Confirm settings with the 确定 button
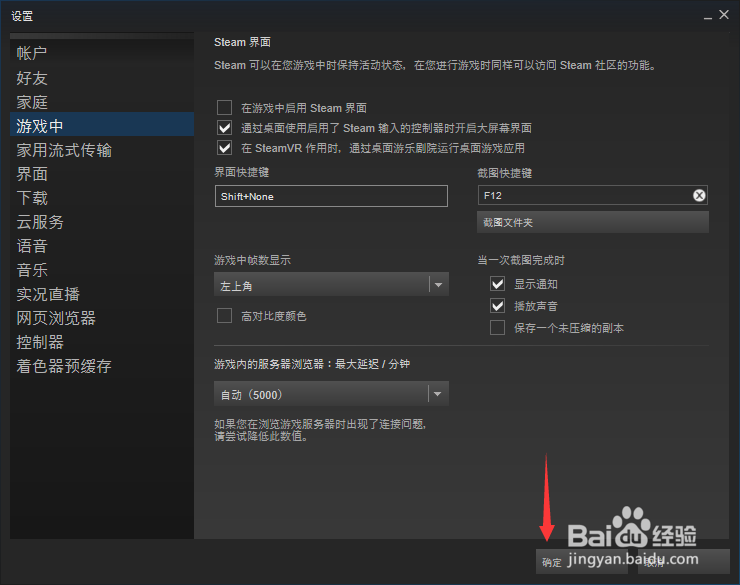 (581, 562)
